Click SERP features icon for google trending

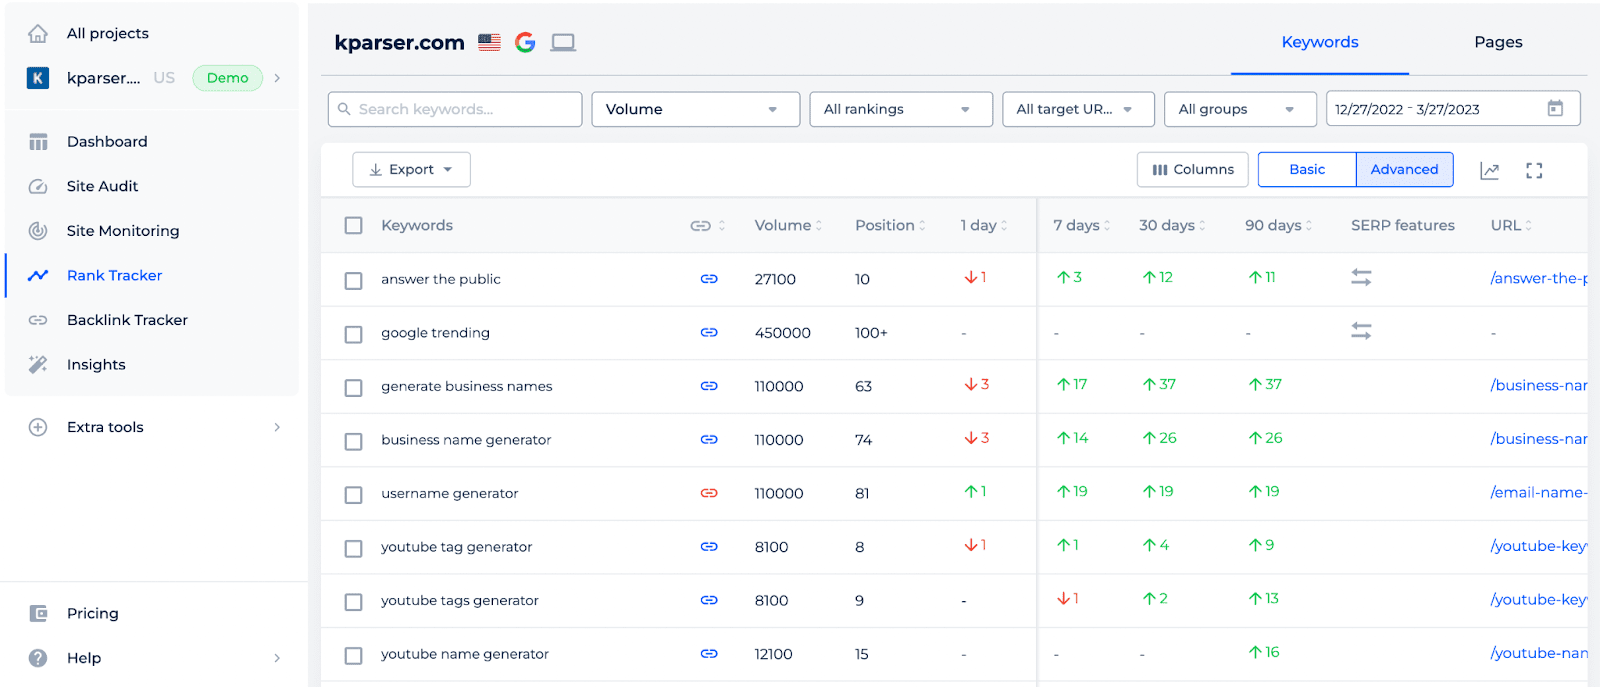click(x=1361, y=330)
